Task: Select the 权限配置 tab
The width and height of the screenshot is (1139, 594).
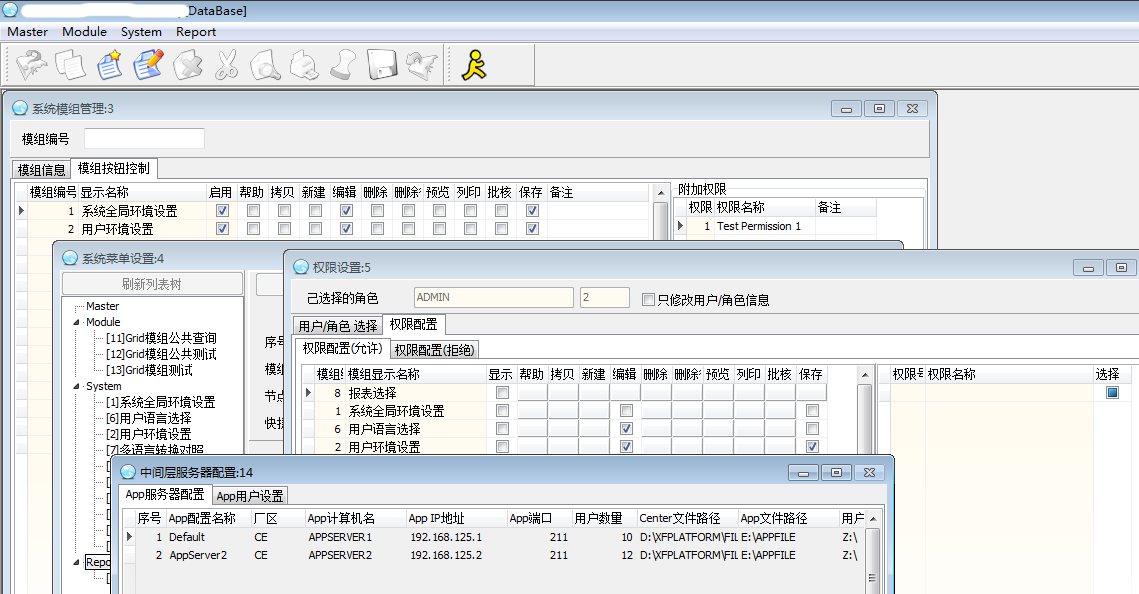Action: click(413, 324)
